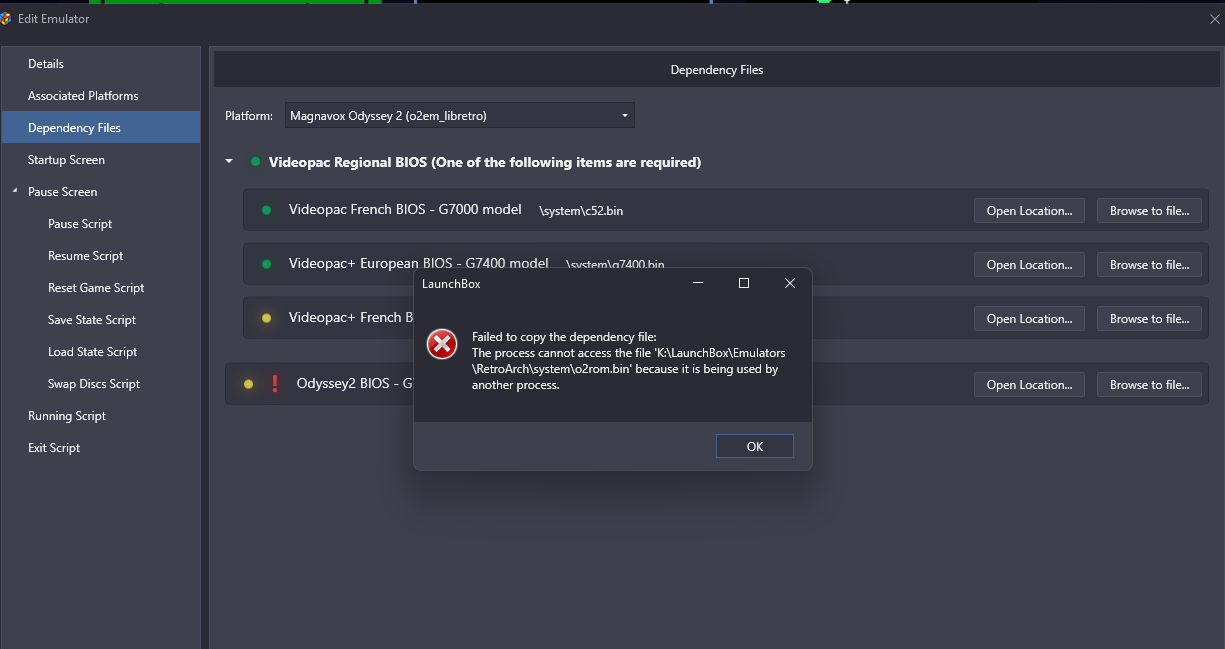Open the Running Script section
The height and width of the screenshot is (649, 1225).
coord(67,416)
